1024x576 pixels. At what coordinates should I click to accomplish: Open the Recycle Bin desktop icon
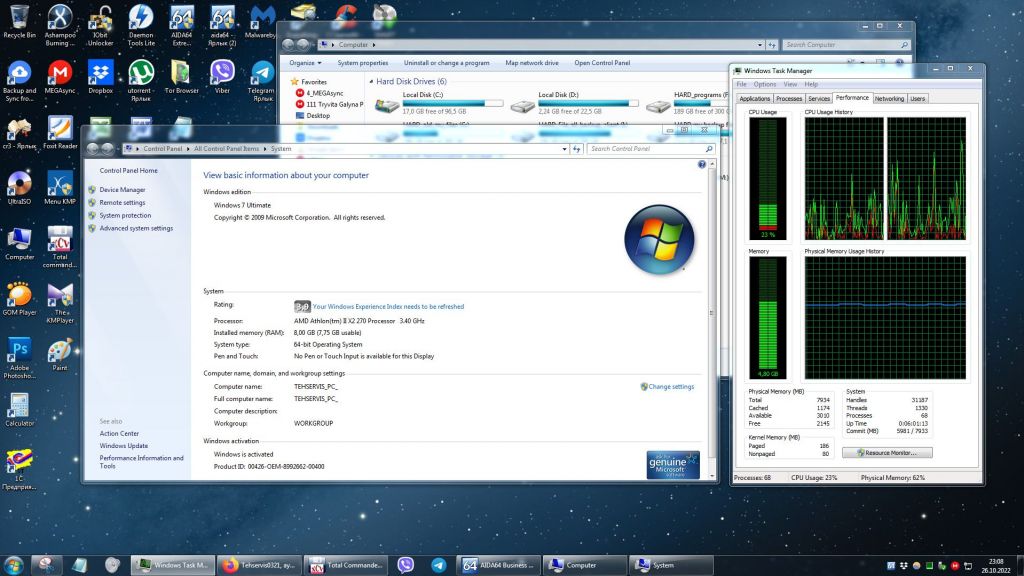click(x=19, y=22)
